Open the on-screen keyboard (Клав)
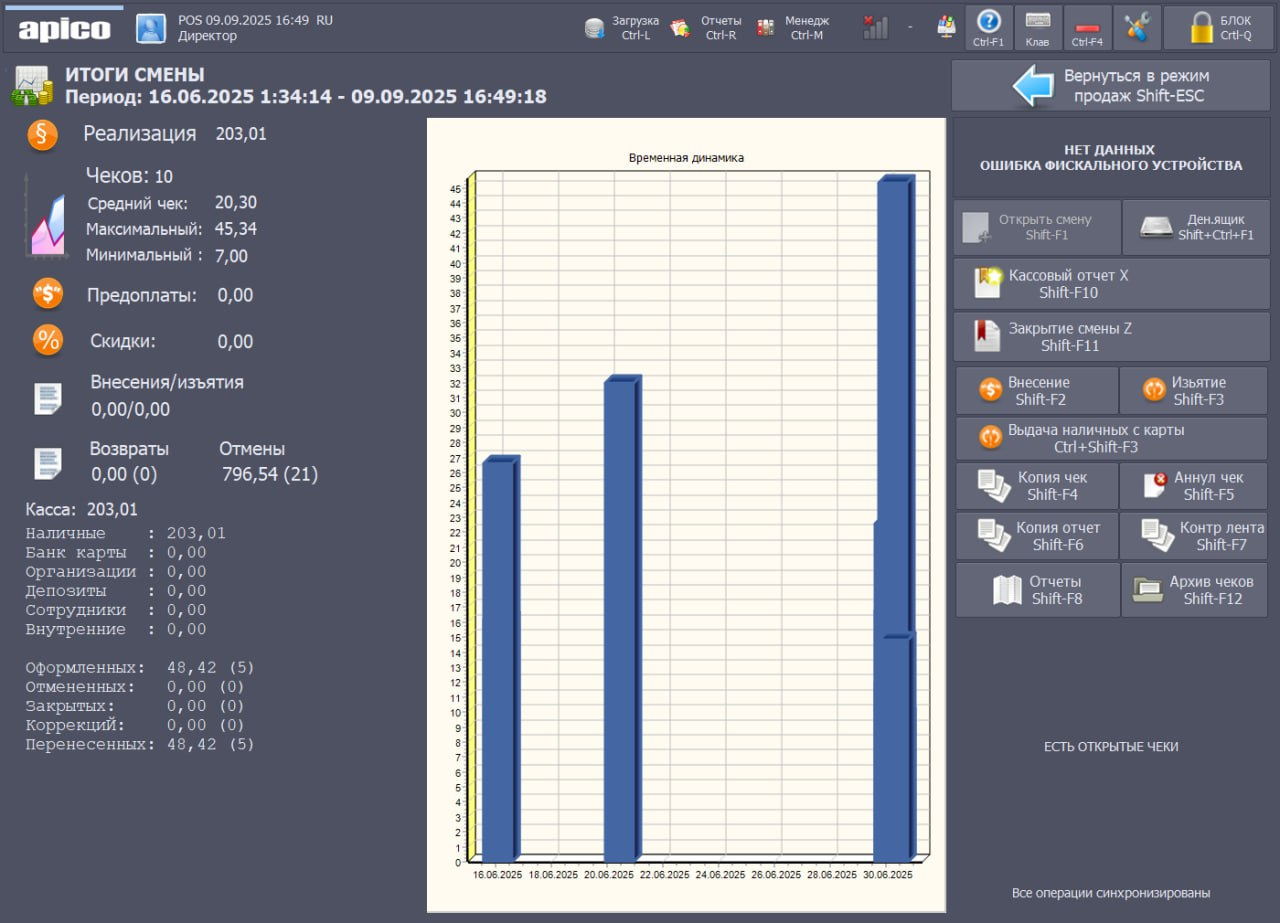This screenshot has width=1280, height=923. [1038, 28]
